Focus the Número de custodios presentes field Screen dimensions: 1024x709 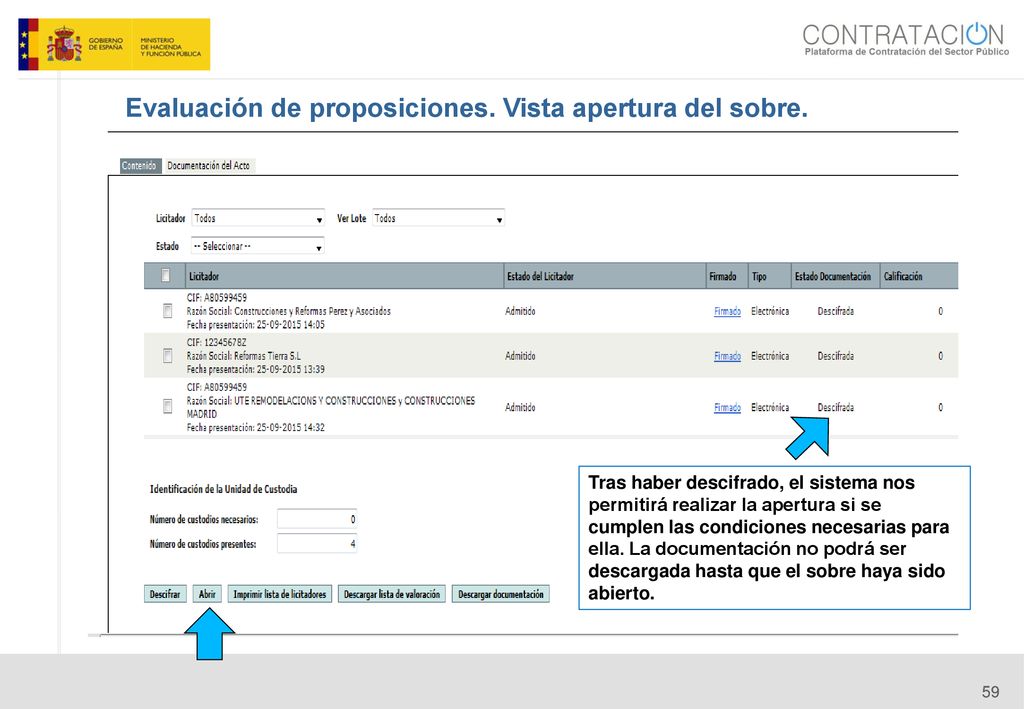[317, 544]
